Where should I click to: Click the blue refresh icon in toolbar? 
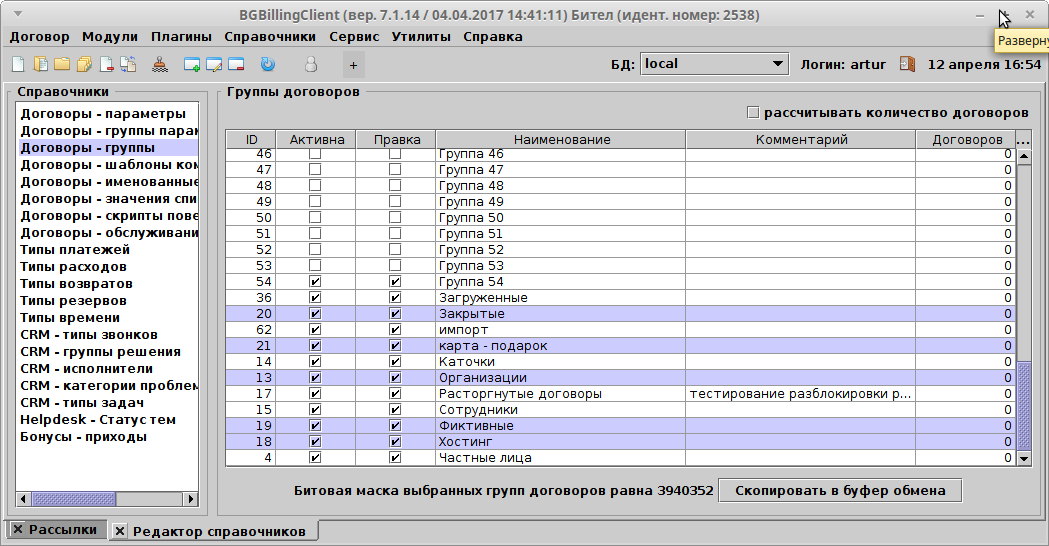(267, 64)
